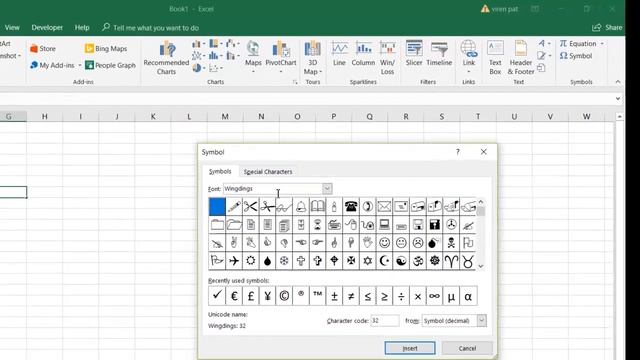The height and width of the screenshot is (360, 640).
Task: Pick the check mark recently used symbol
Action: 217,296
